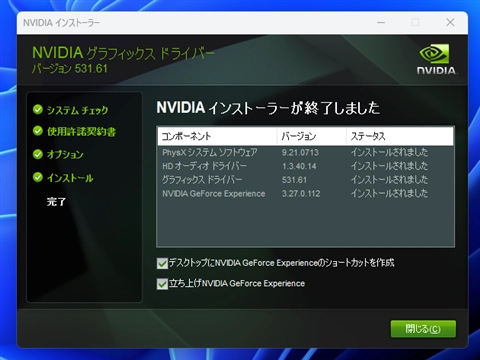The height and width of the screenshot is (360, 480).
Task: Click install status of PhysX row
Action: click(389, 152)
